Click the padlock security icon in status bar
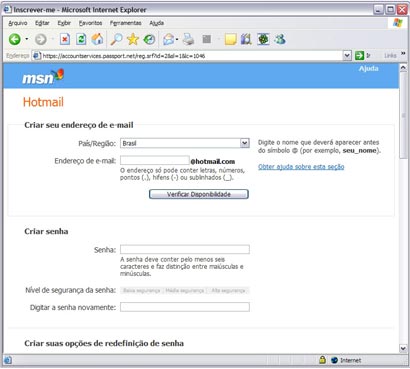The width and height of the screenshot is (410, 369). [322, 360]
